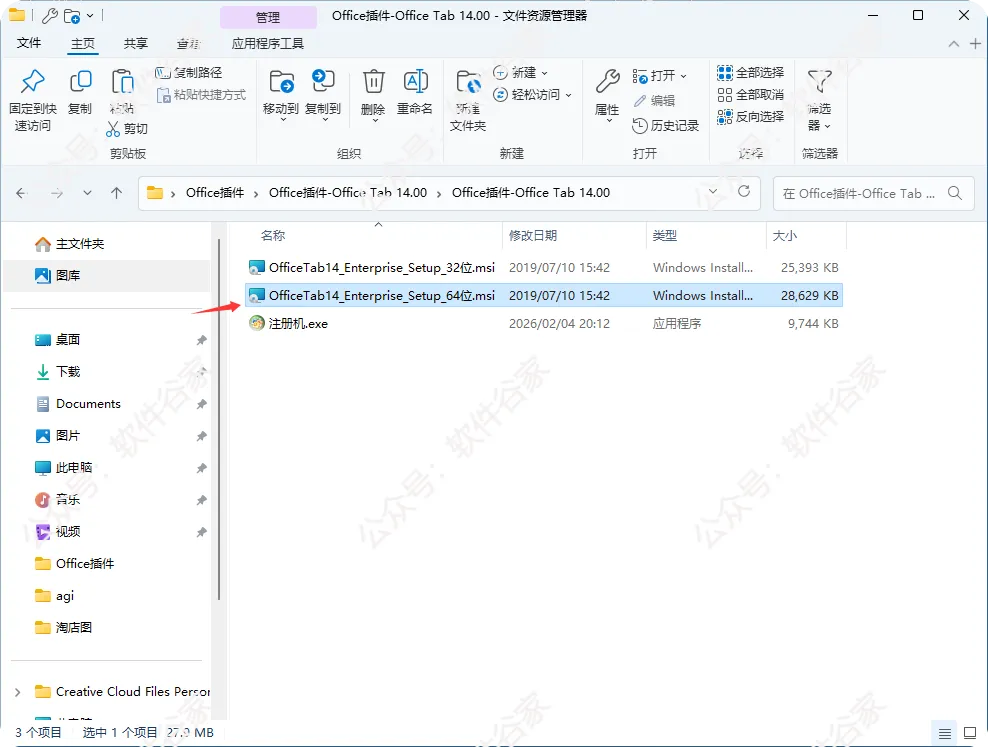Click 'Office插件' breadcrumb in address bar
This screenshot has width=988, height=747.
click(x=215, y=193)
